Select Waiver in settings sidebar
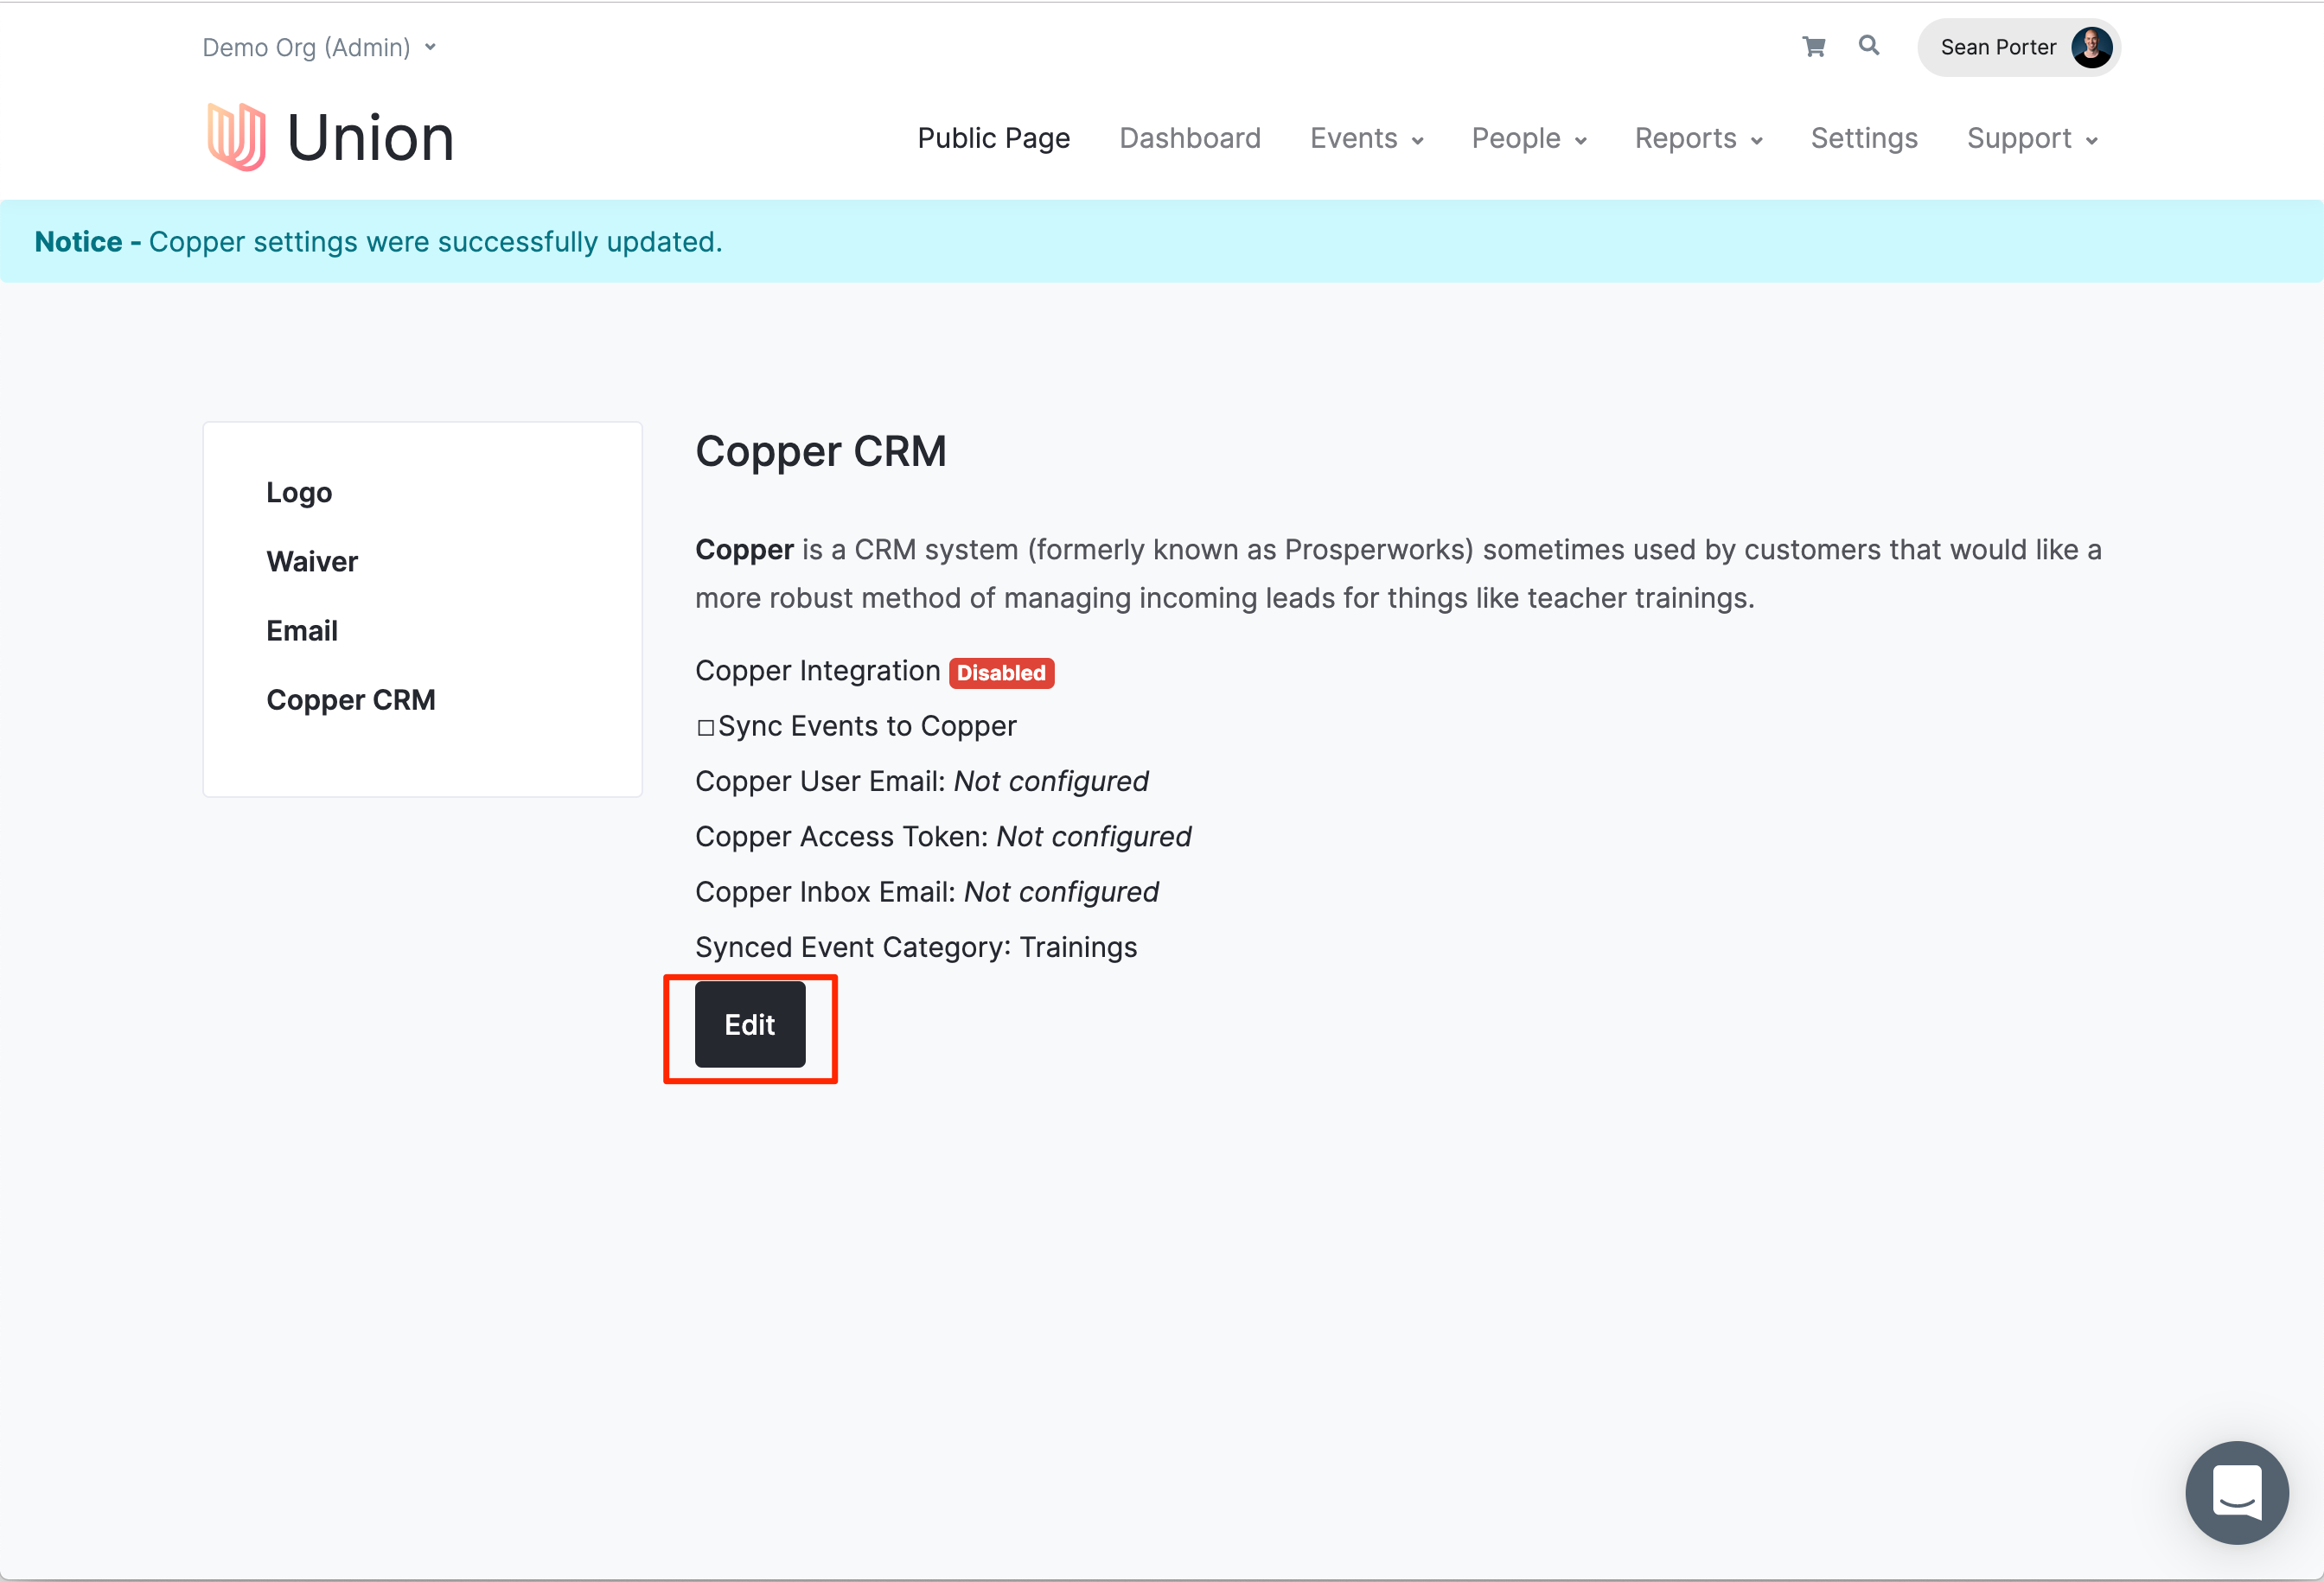This screenshot has height=1582, width=2324. (x=312, y=561)
